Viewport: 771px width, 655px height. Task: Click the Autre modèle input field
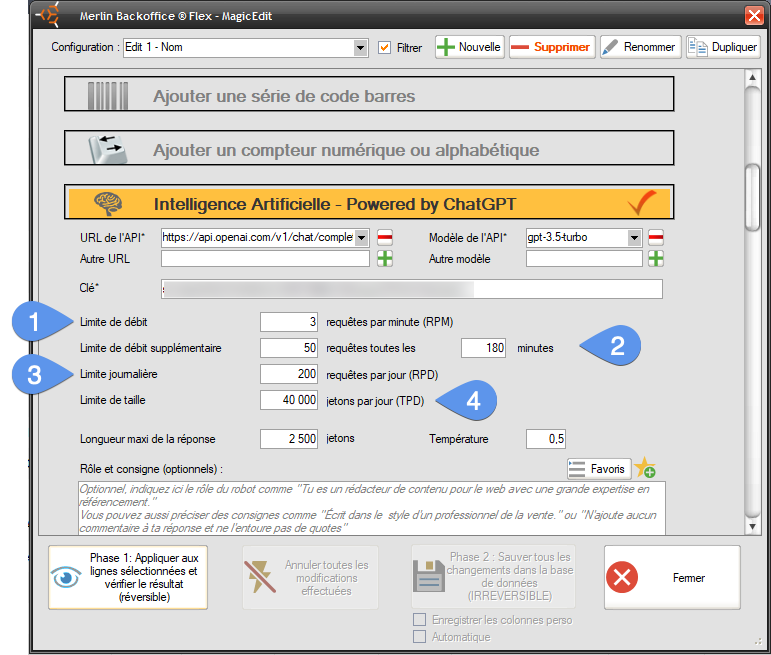(x=584, y=259)
